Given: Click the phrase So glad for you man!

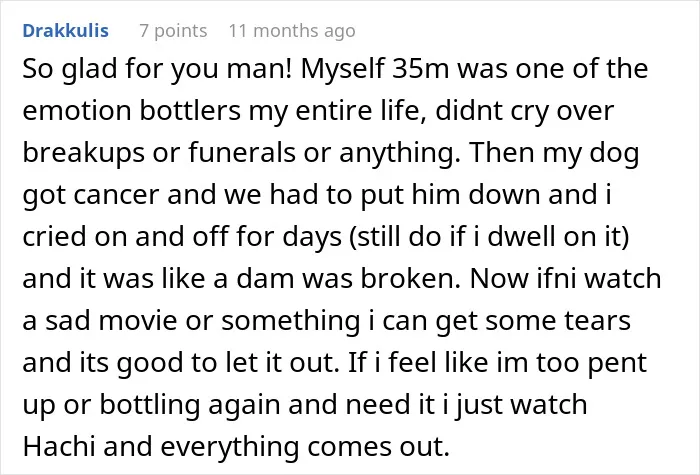Looking at the screenshot, I should (157, 69).
